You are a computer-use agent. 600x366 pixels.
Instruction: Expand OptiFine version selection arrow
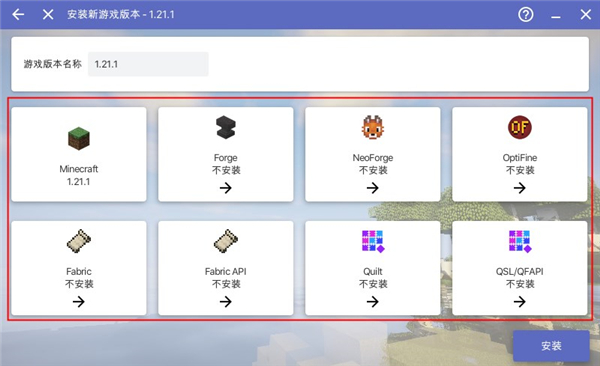(520, 188)
